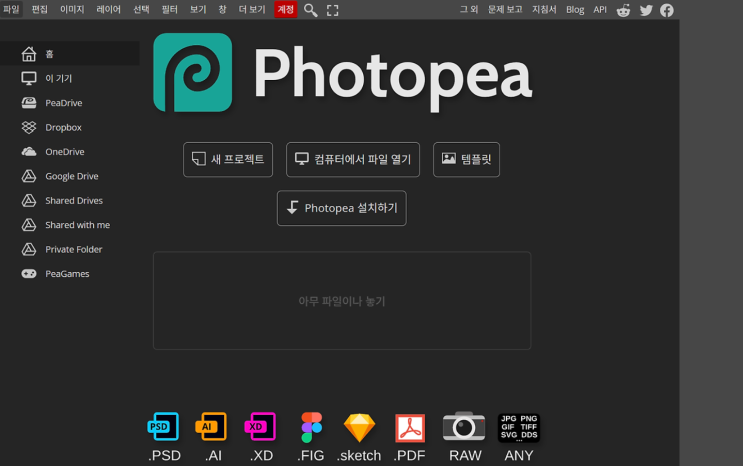Select the Dropbox sidebar label
The width and height of the screenshot is (743, 466).
pyautogui.click(x=63, y=127)
